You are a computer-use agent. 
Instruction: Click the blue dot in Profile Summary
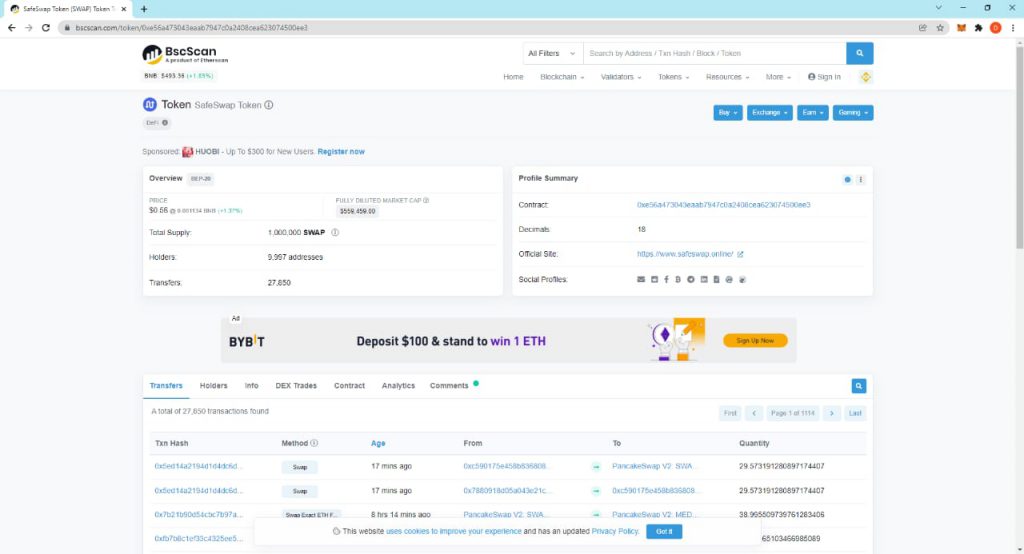(847, 180)
